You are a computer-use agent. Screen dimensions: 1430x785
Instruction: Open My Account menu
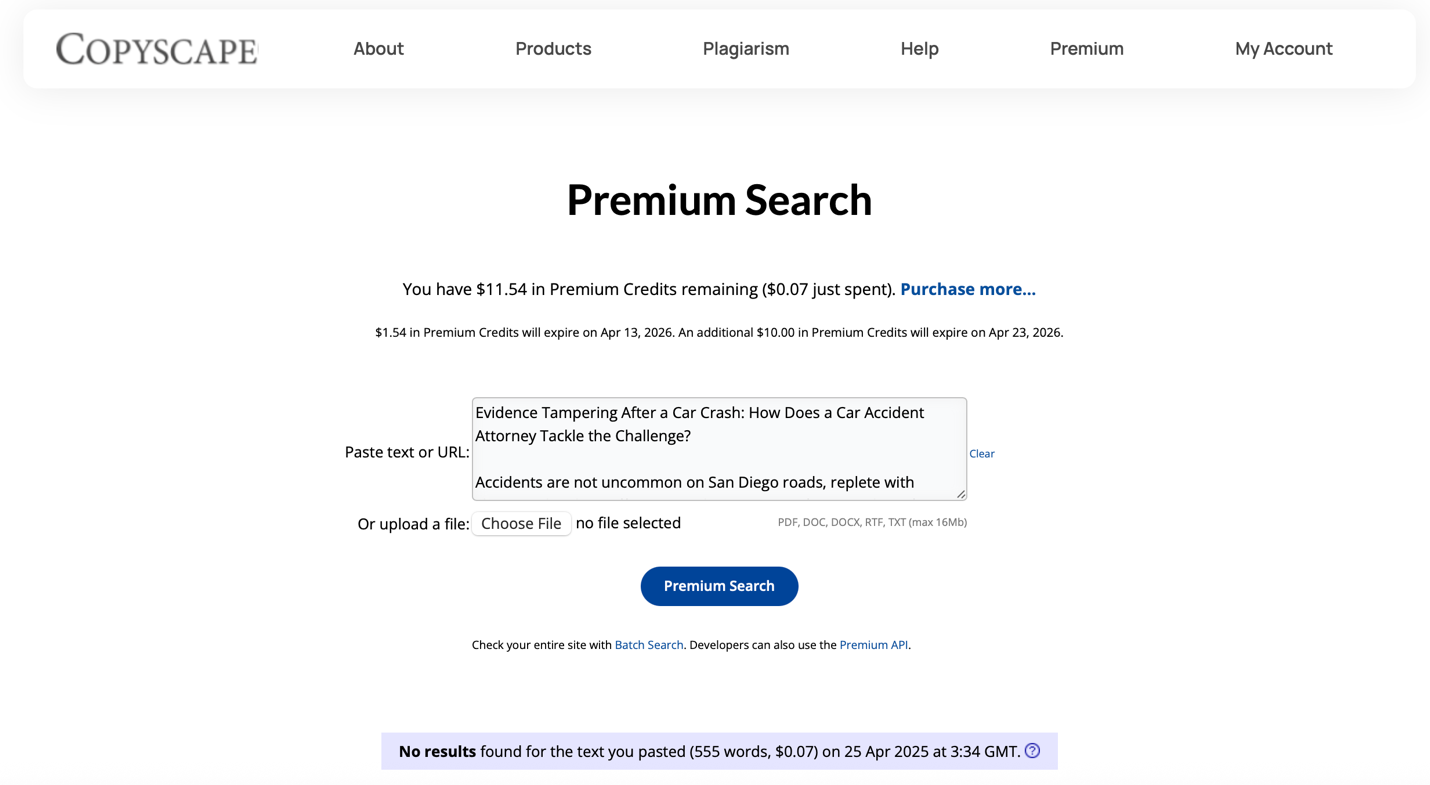pos(1283,48)
